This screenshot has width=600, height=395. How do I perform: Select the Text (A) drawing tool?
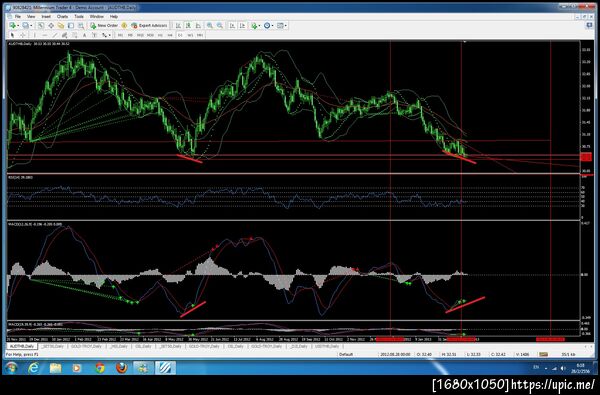85,35
